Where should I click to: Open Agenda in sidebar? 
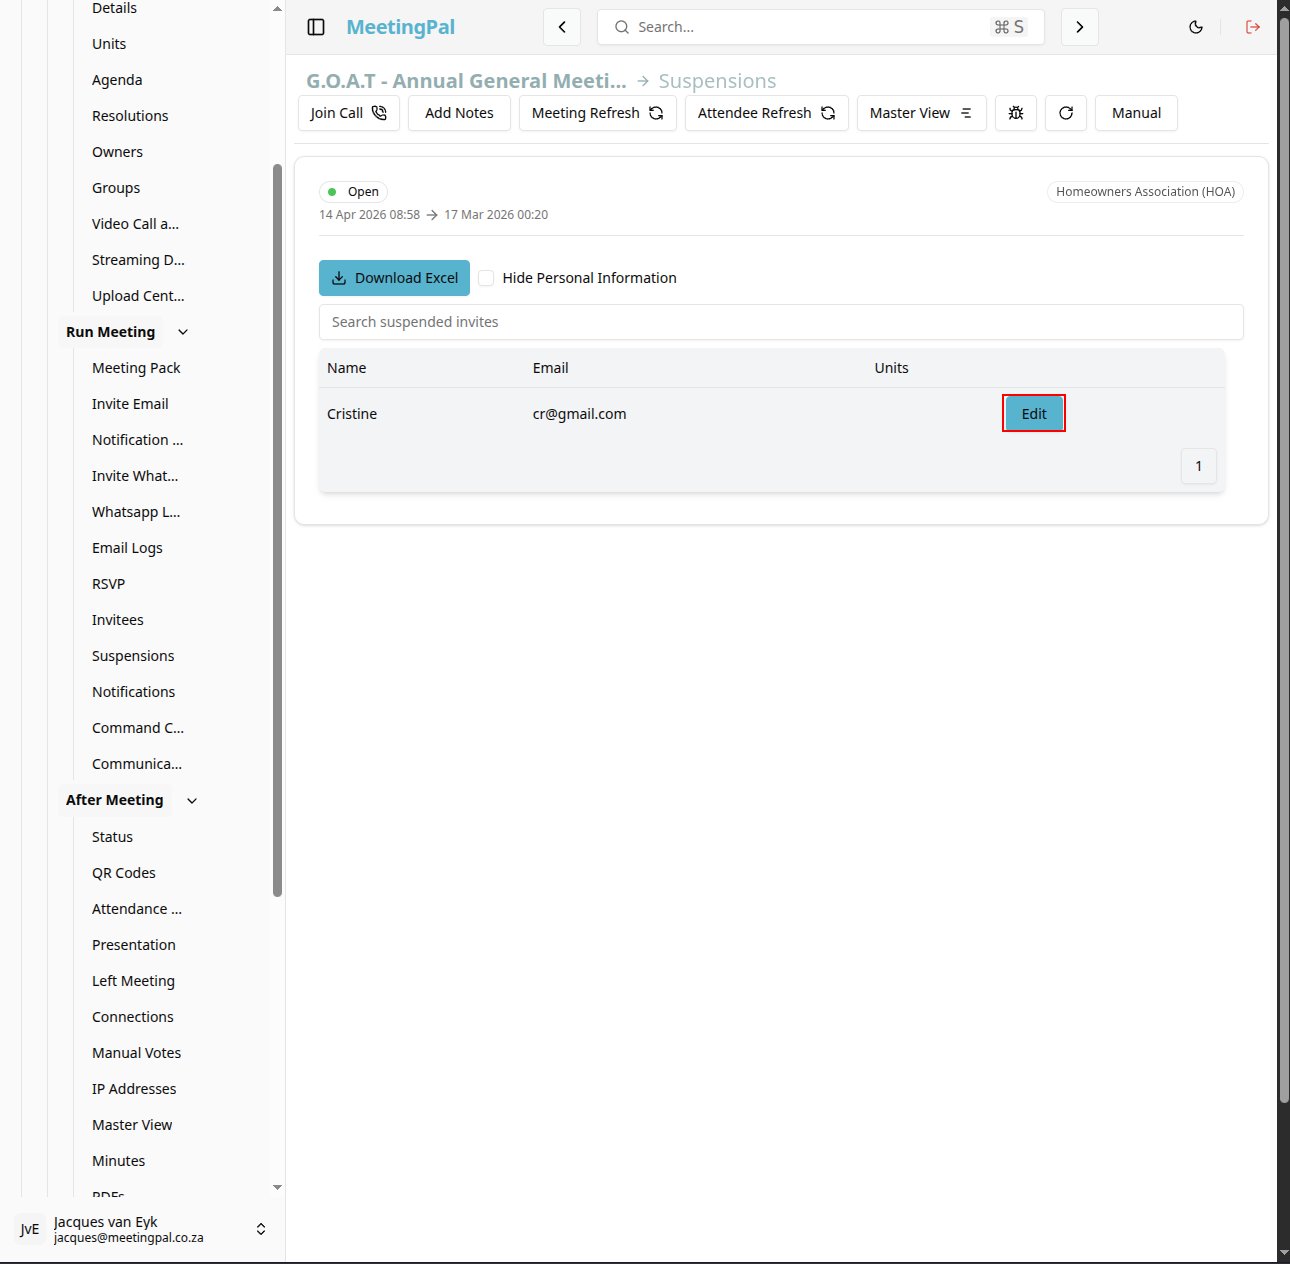coord(117,80)
